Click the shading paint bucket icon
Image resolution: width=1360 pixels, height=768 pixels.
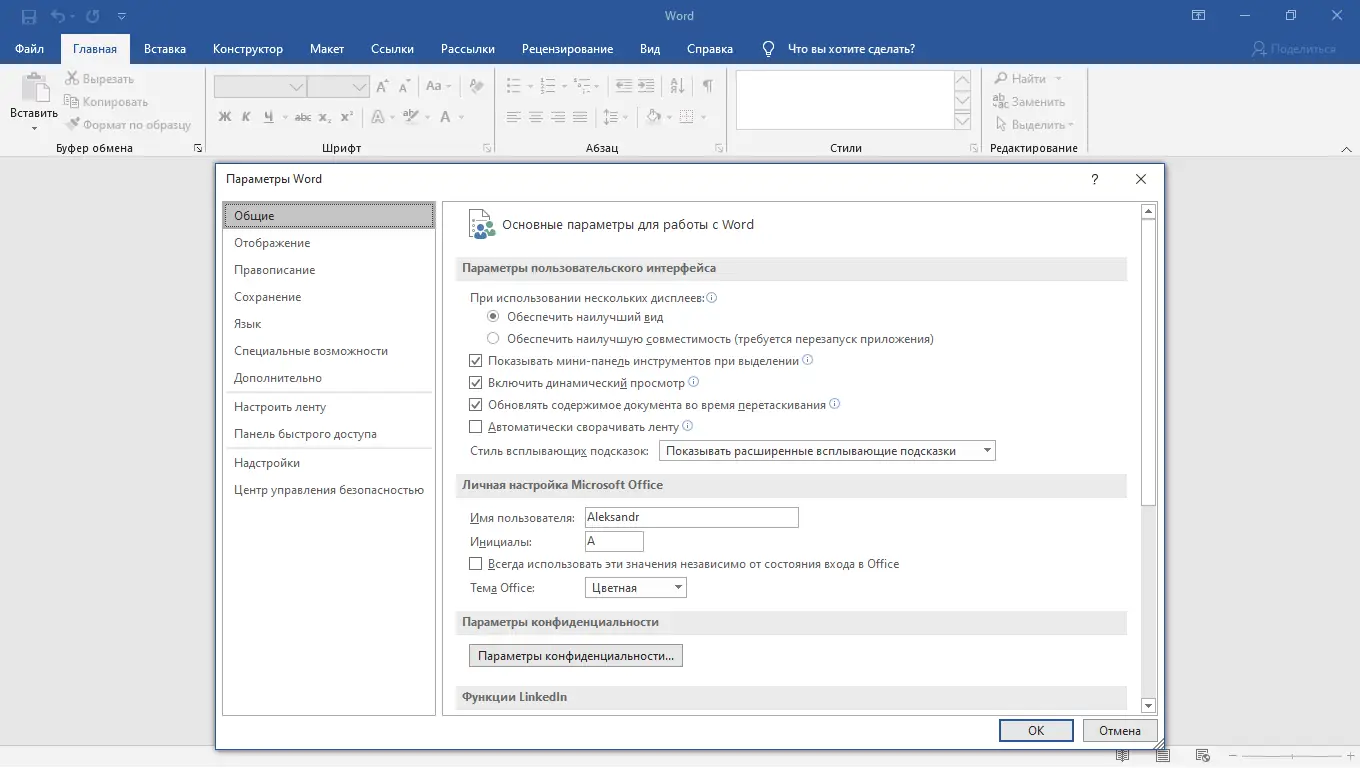(653, 117)
